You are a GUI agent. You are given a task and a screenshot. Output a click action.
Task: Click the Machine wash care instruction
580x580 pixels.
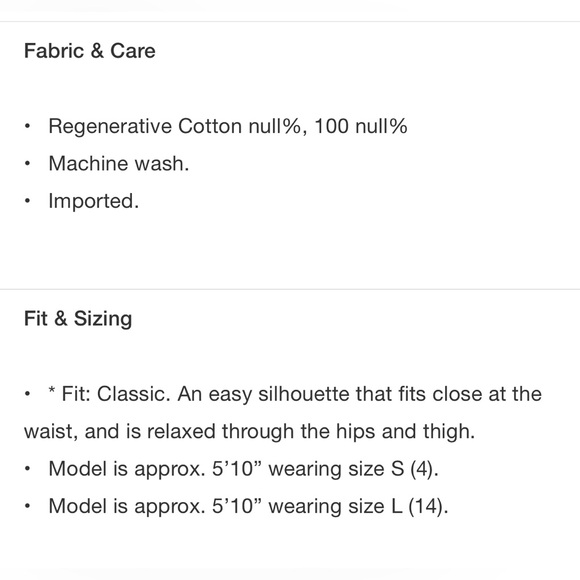[119, 163]
